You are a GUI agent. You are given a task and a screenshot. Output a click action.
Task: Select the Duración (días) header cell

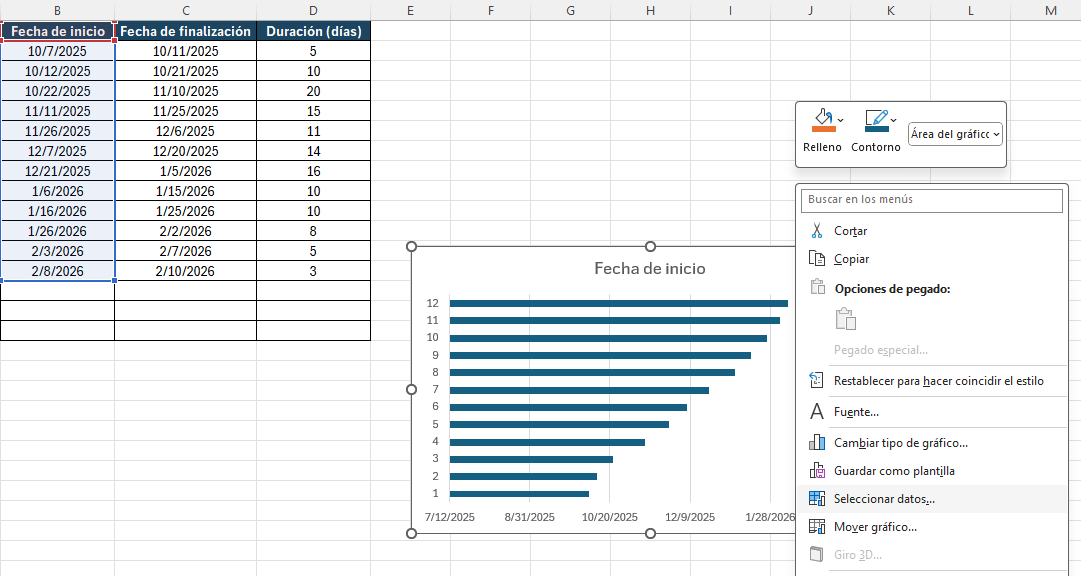click(313, 31)
